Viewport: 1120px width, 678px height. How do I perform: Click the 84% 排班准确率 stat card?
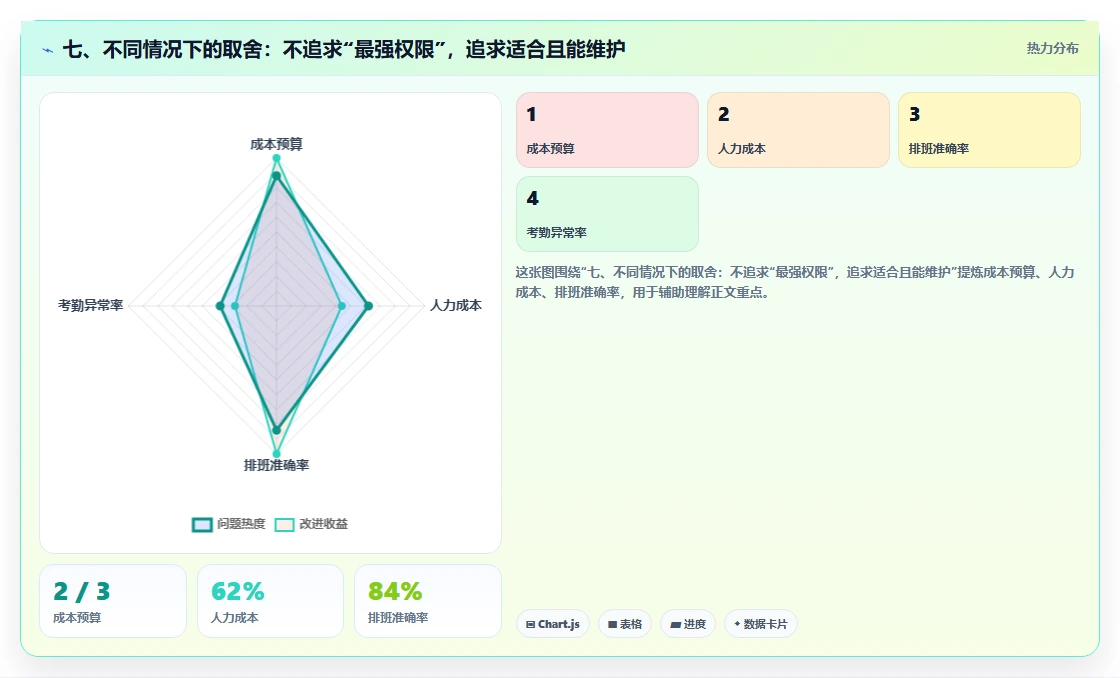tap(428, 601)
